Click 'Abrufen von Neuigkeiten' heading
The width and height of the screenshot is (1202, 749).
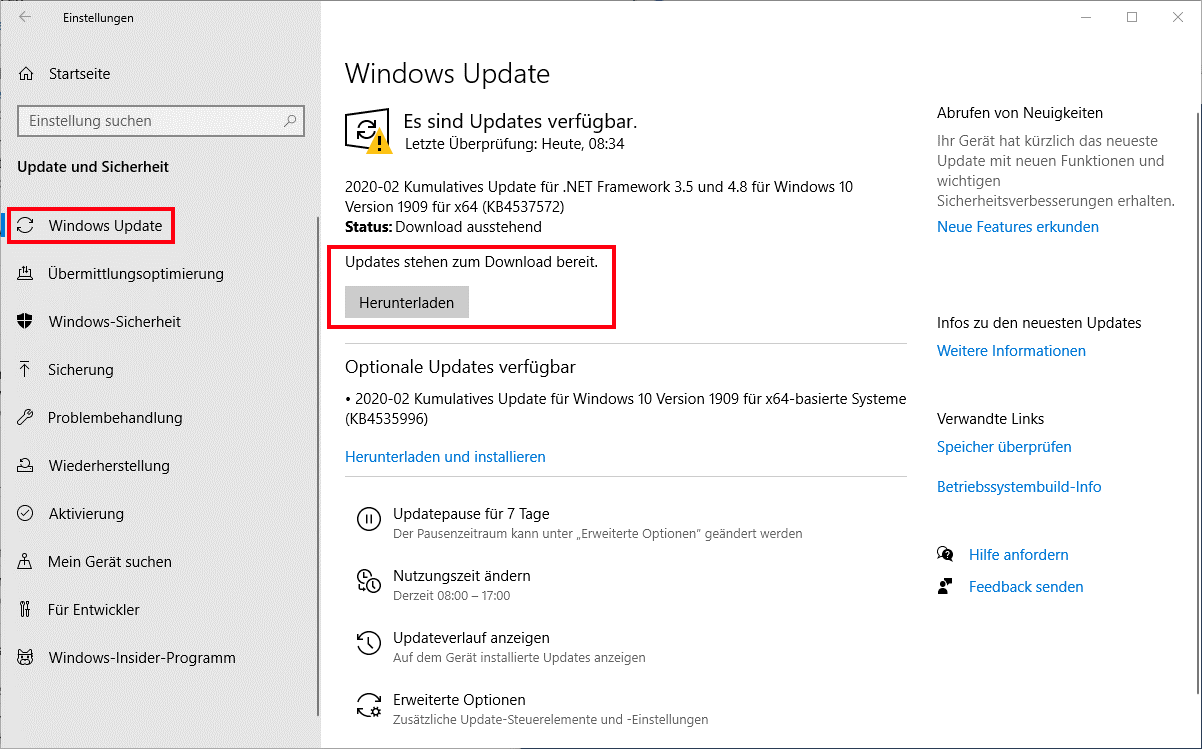1020,113
